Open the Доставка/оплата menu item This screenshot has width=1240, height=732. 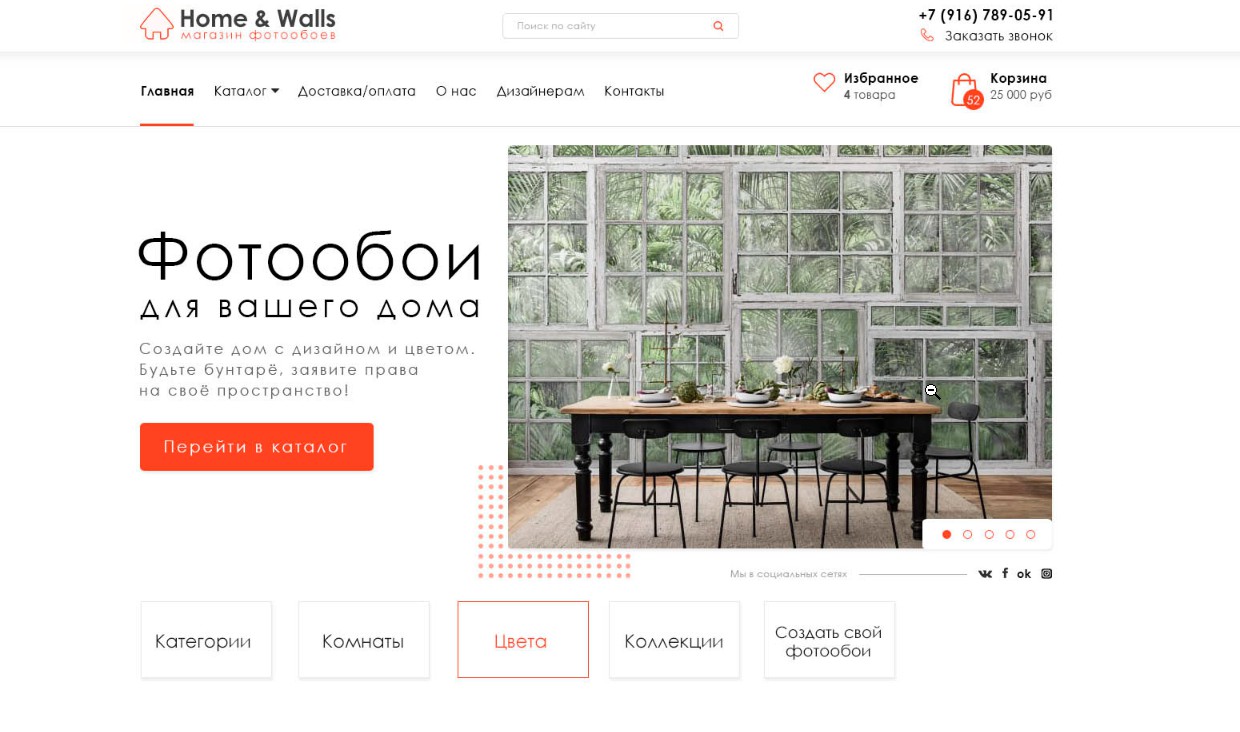(x=357, y=91)
